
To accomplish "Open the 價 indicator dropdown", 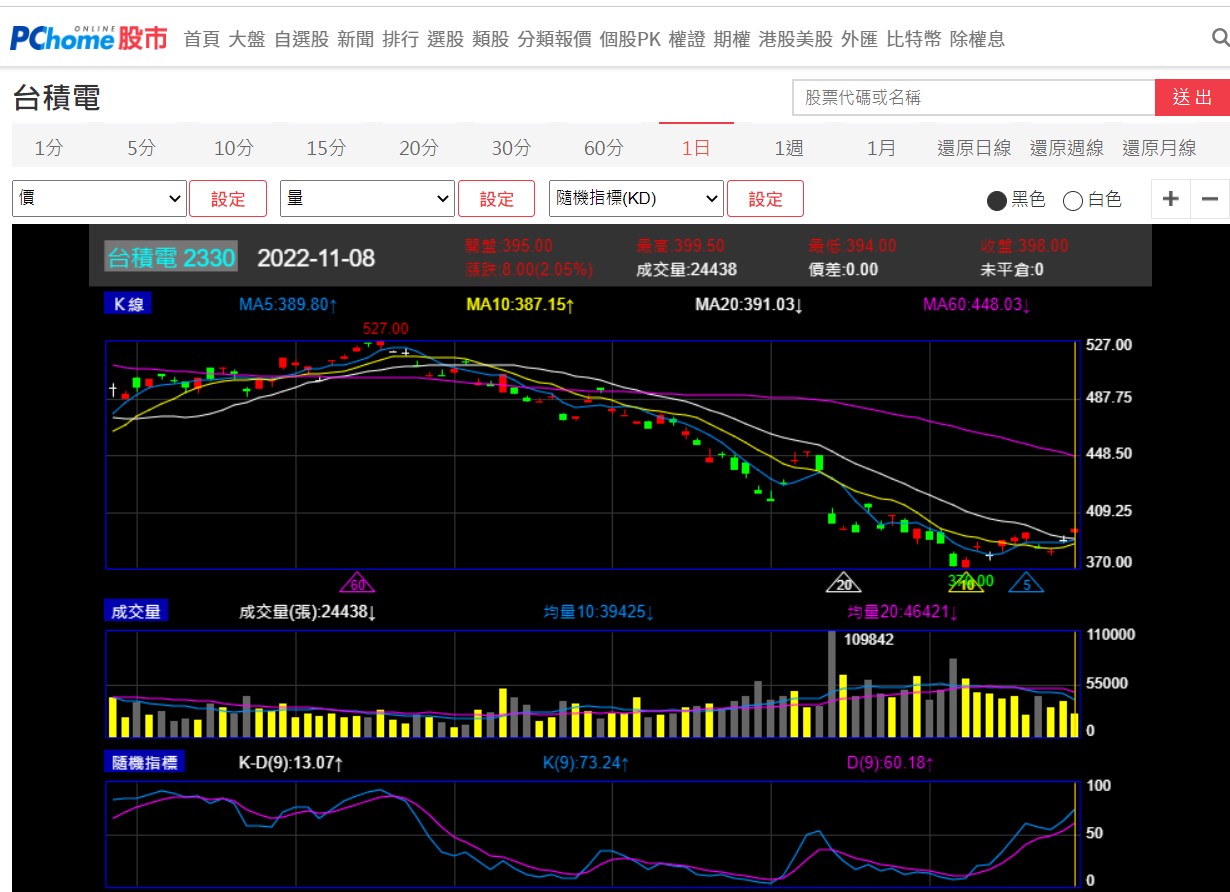I will (99, 198).
